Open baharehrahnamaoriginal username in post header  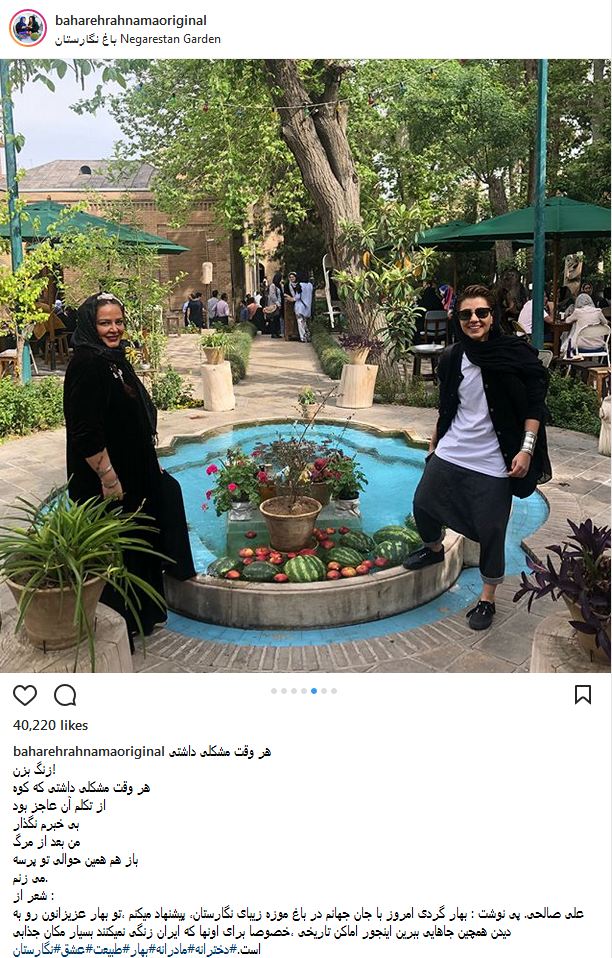pos(131,20)
